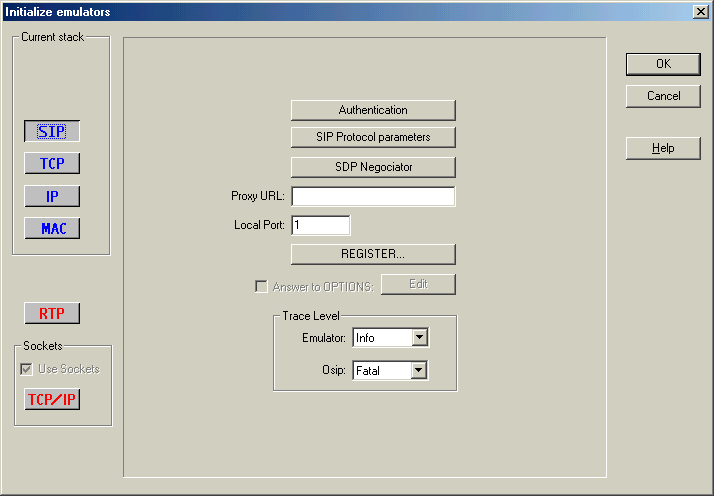Focus the Proxy URL input field
714x496 pixels.
pyautogui.click(x=373, y=196)
